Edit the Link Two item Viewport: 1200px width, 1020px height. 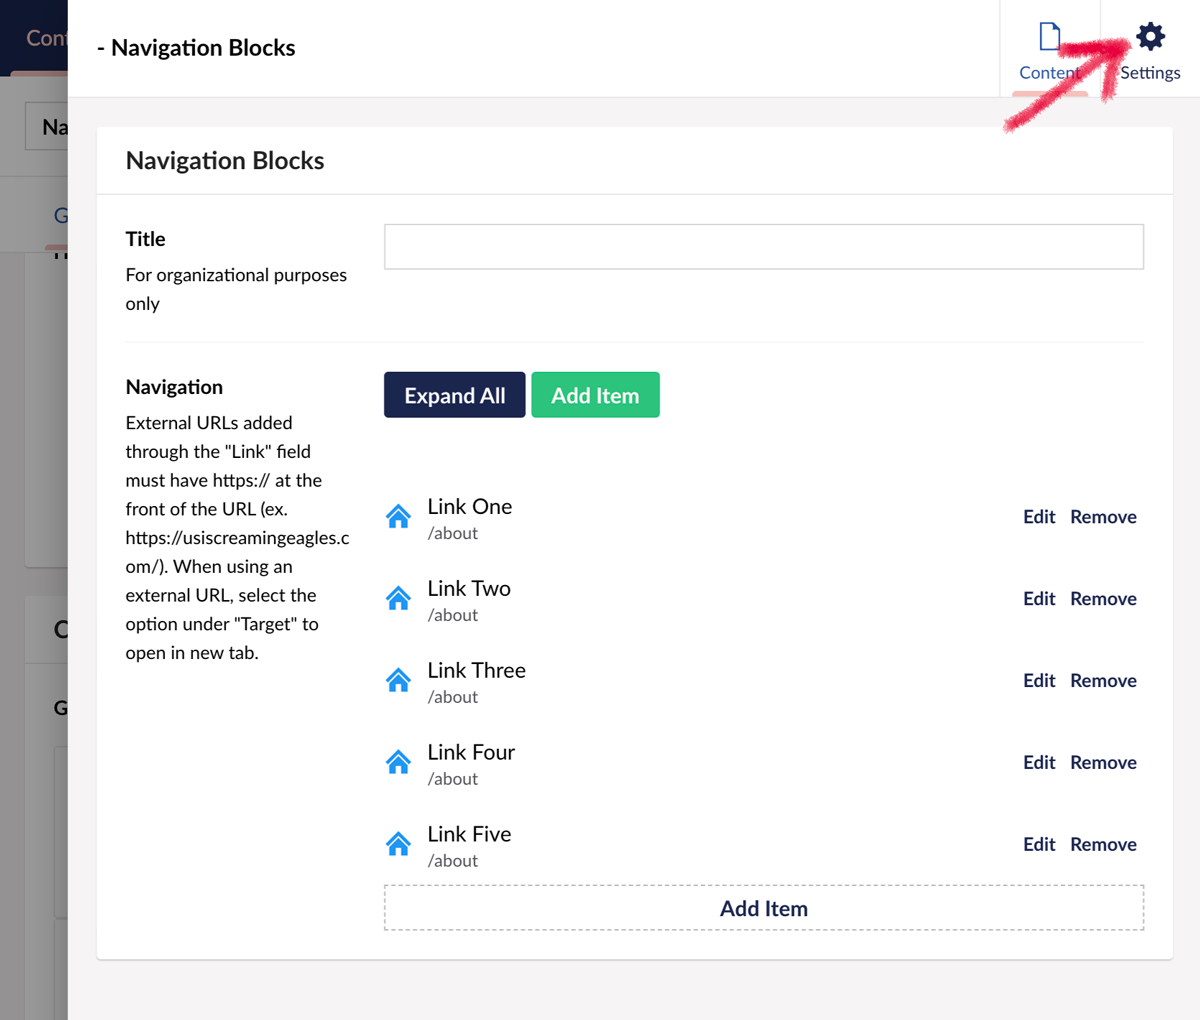pos(1039,599)
